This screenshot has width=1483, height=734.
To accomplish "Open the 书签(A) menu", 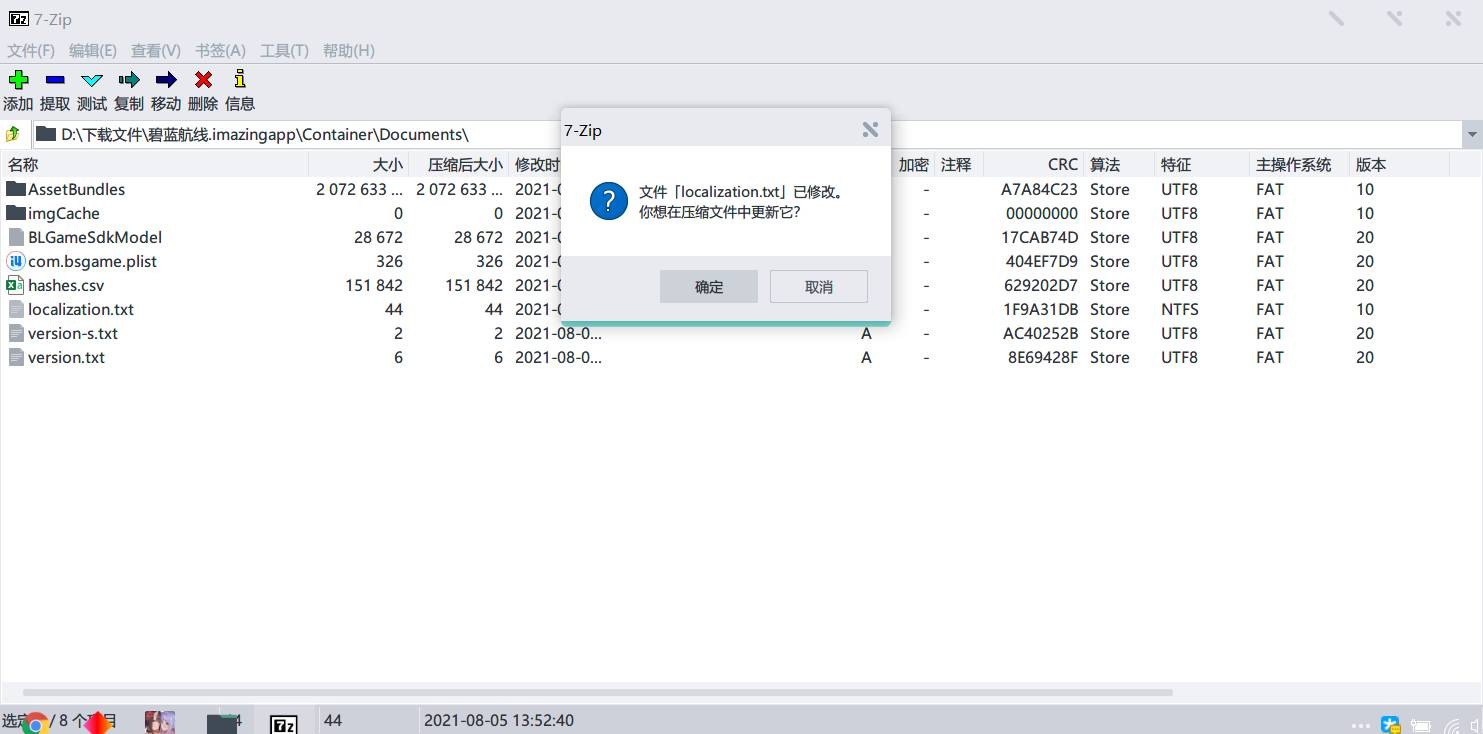I will [220, 50].
